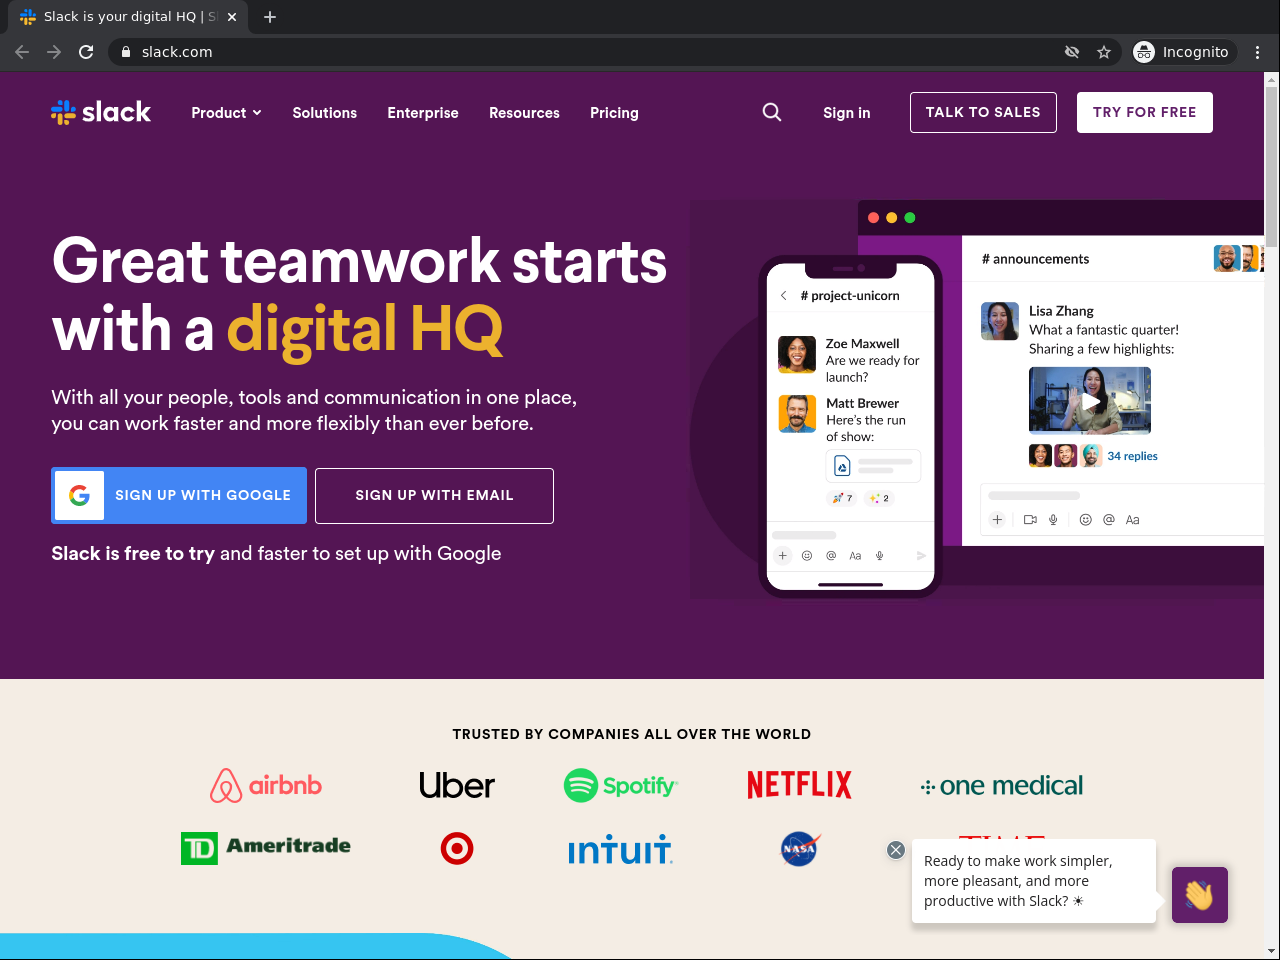Open the Resources nav item
This screenshot has height=960, width=1280.
[524, 113]
